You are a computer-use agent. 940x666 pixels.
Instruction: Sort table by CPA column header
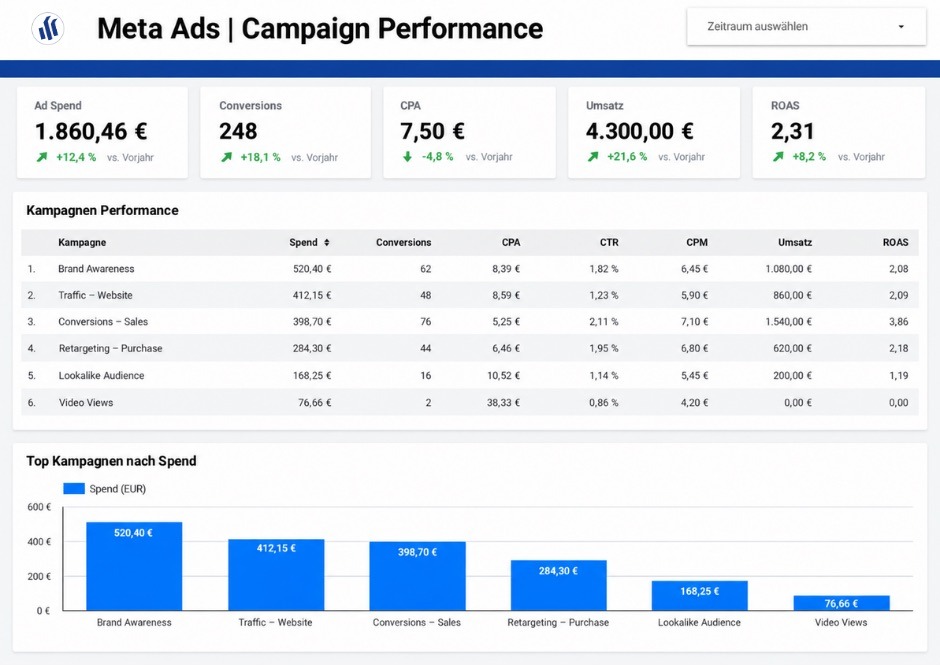(511, 243)
